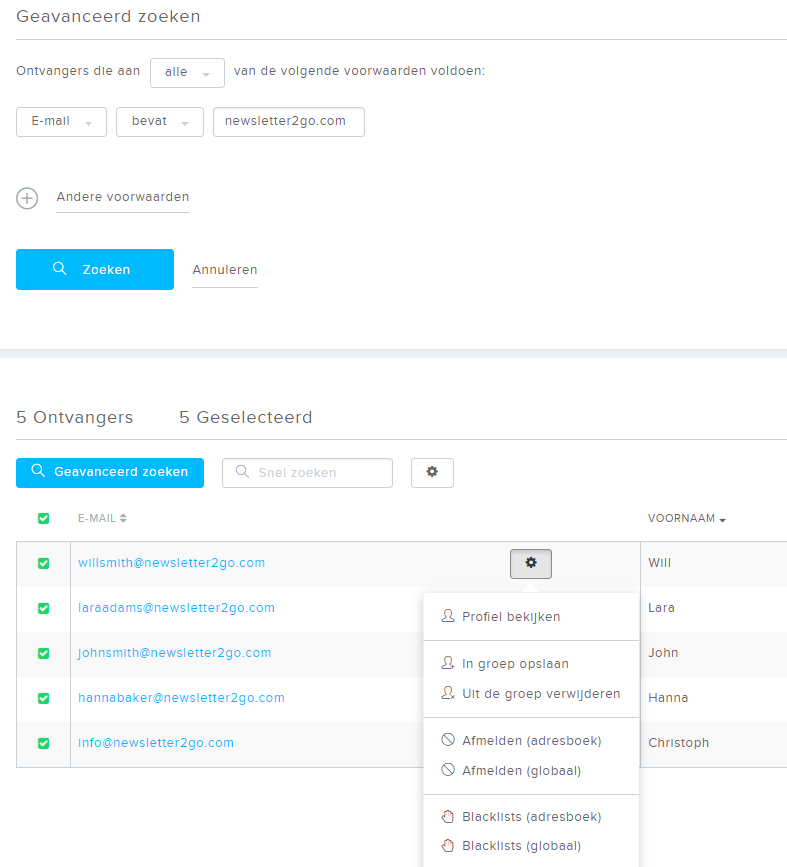Open gear settings next to quick search
The height and width of the screenshot is (867, 787).
432,472
